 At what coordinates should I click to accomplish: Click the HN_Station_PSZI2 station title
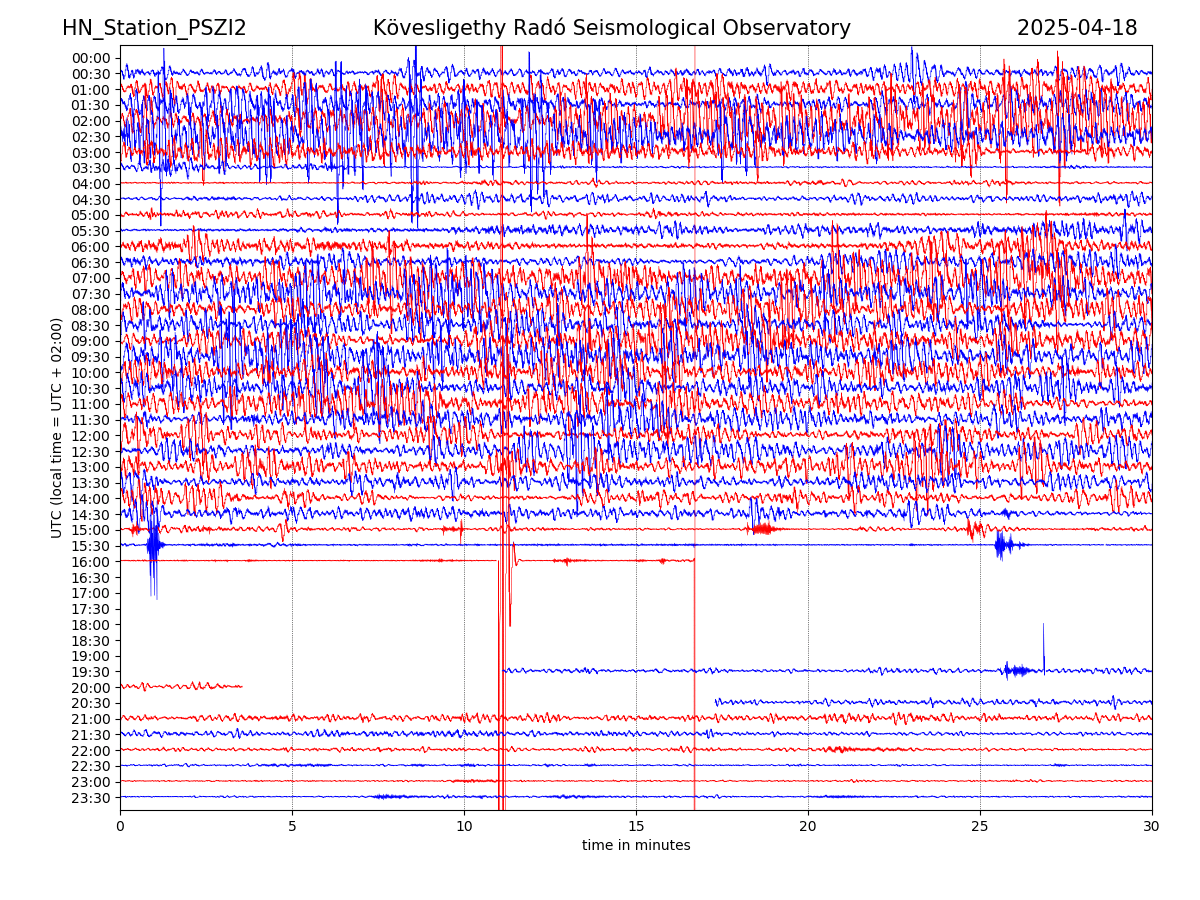(154, 29)
